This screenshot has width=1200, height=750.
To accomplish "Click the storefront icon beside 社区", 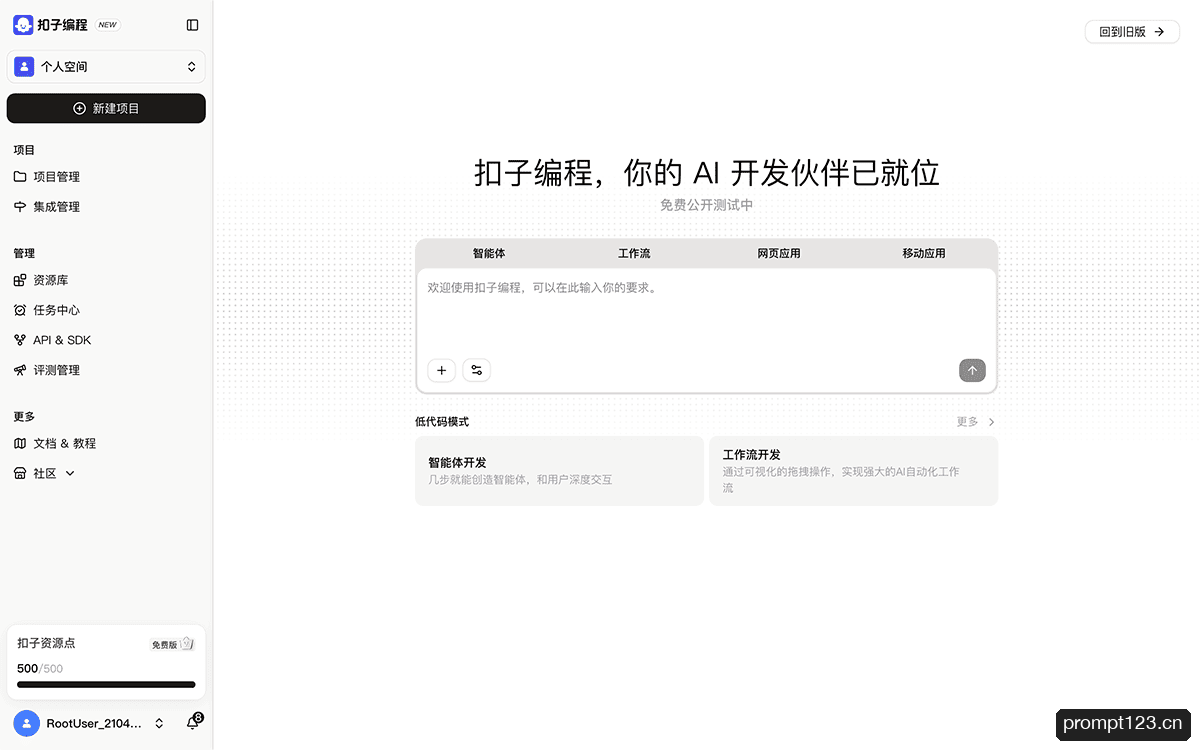I will pos(20,473).
